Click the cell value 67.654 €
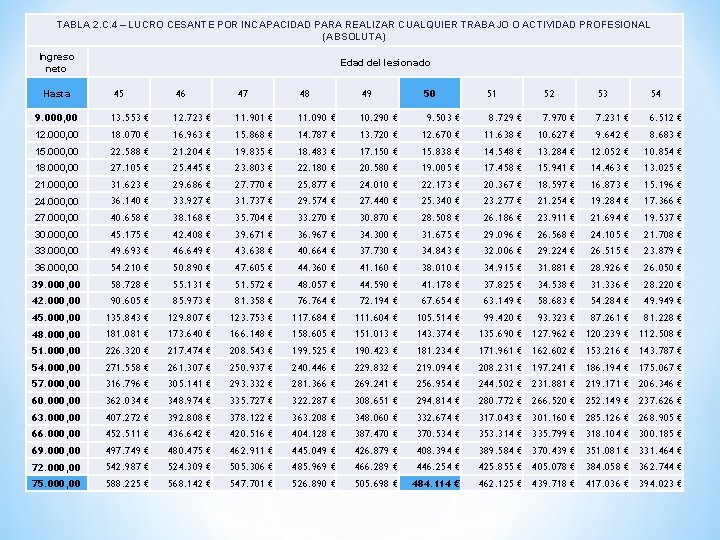The image size is (720, 540). pos(440,301)
